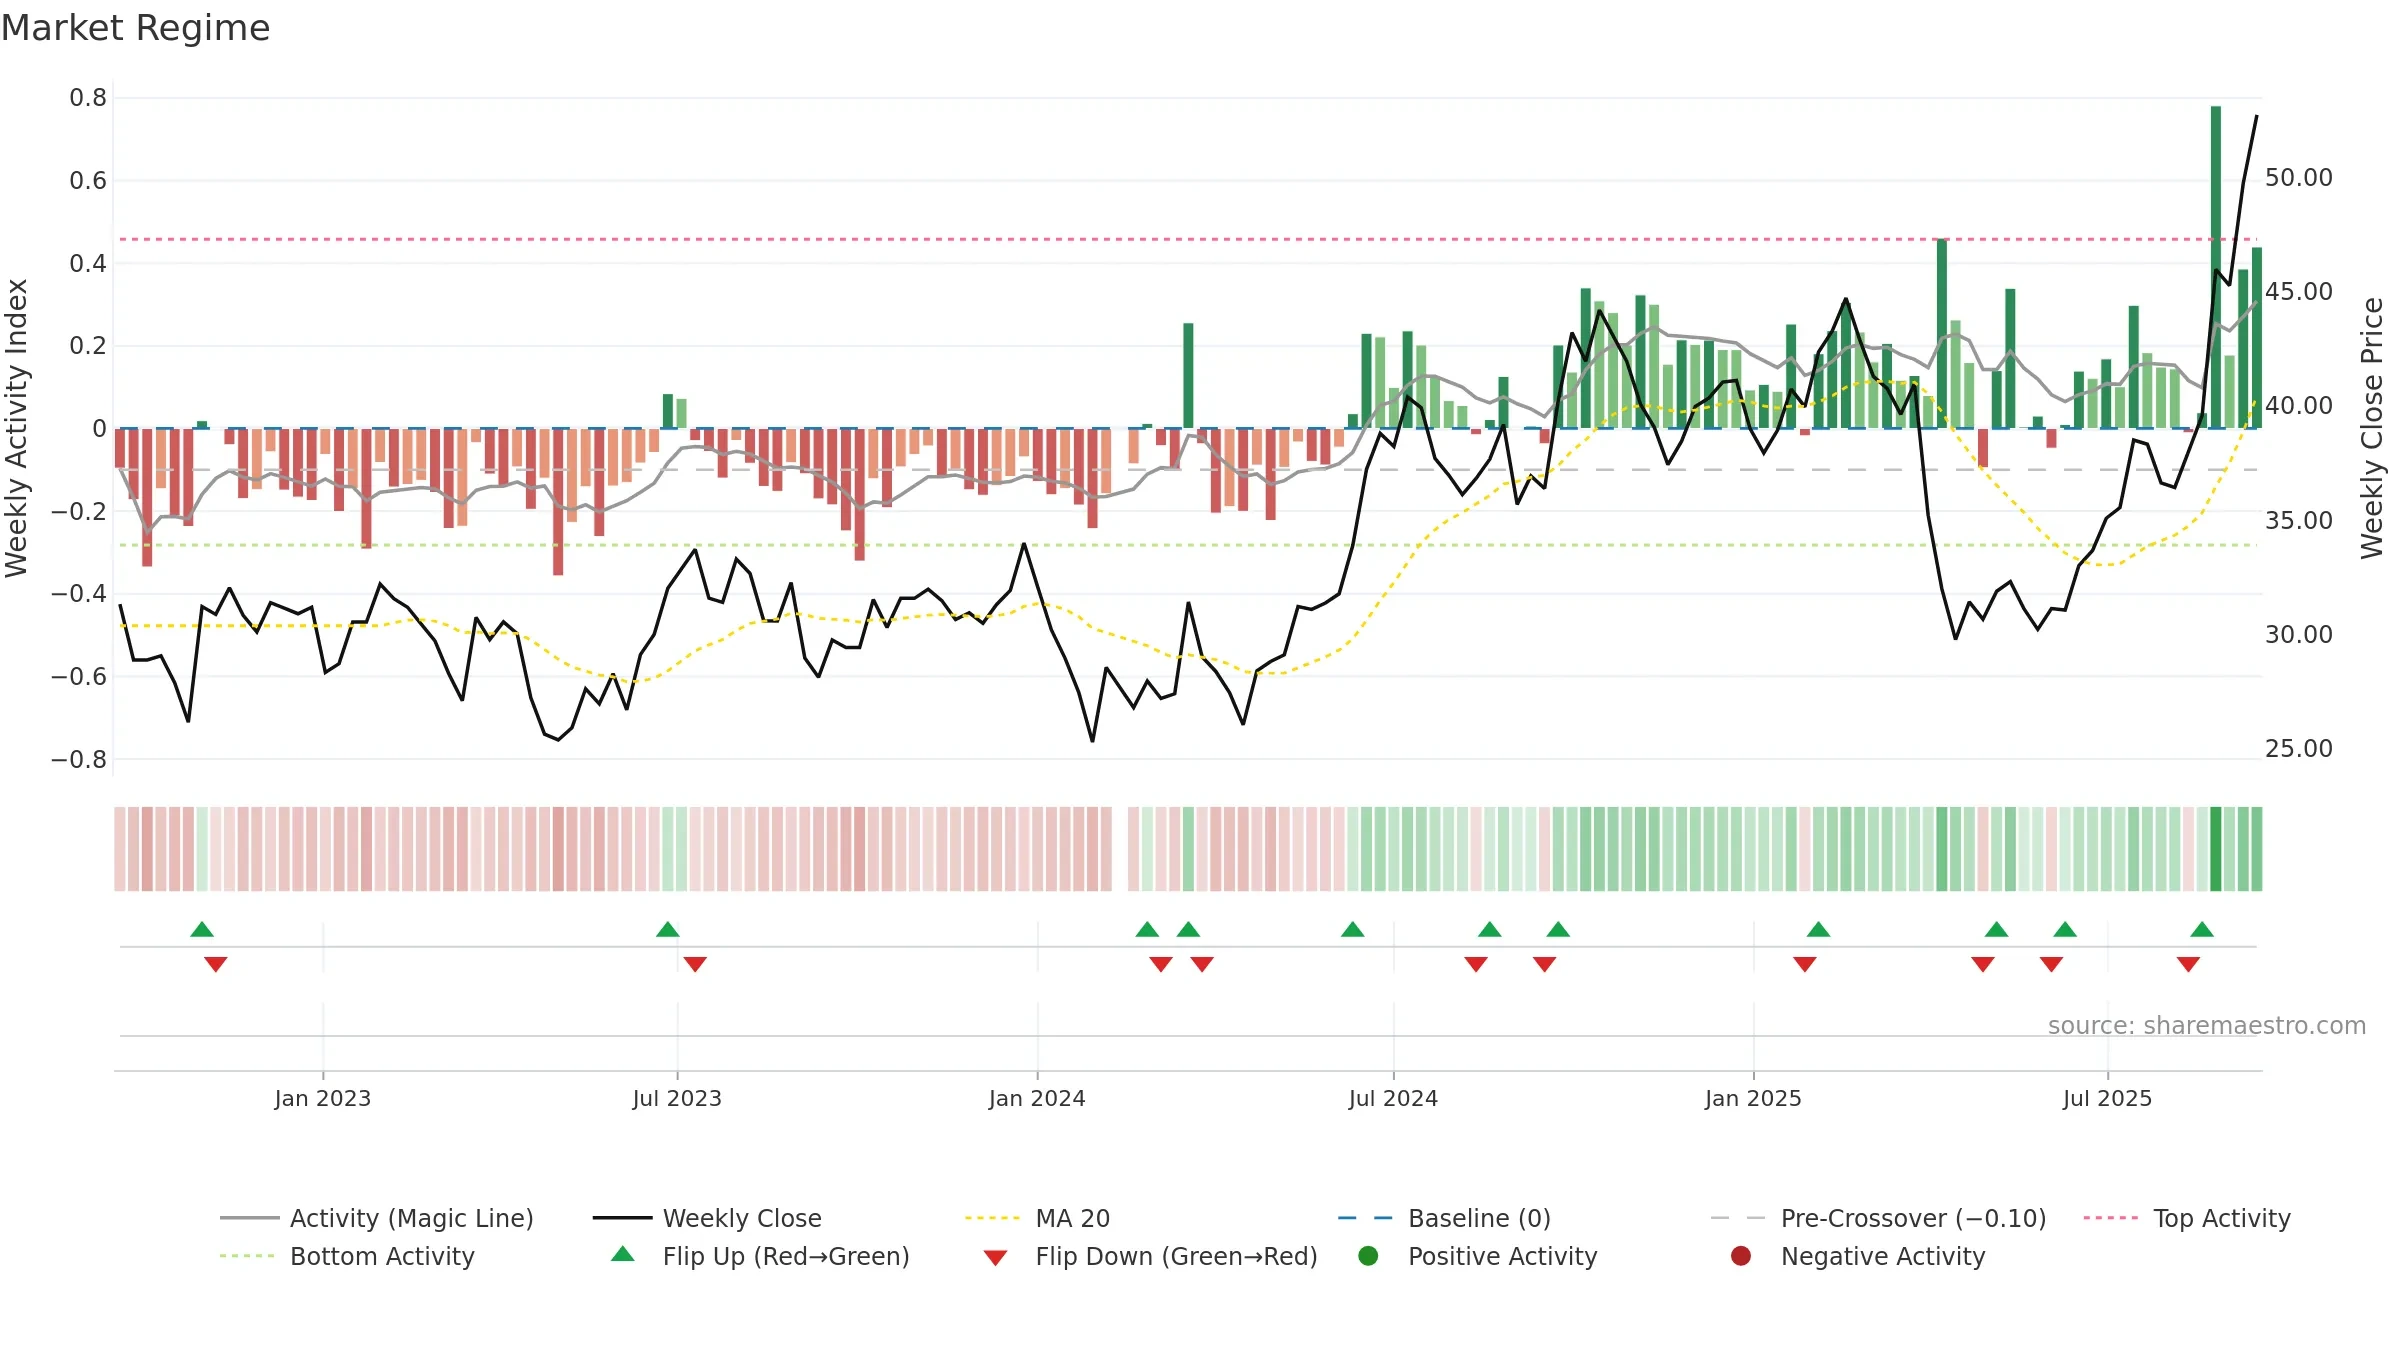Click the tallest green bar reaching 0.8
The height and width of the screenshot is (1350, 2400).
click(x=2216, y=267)
